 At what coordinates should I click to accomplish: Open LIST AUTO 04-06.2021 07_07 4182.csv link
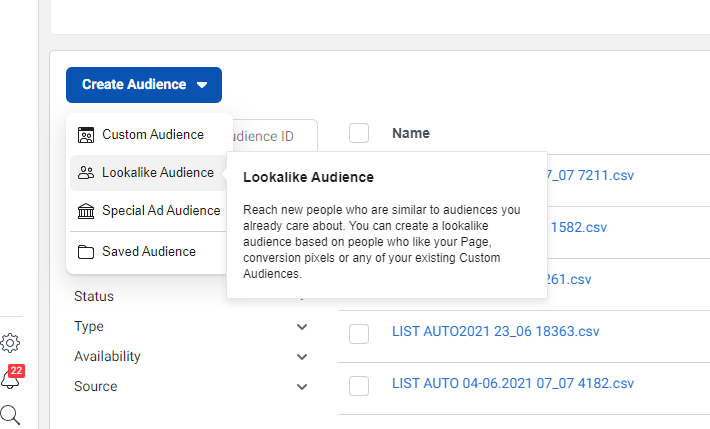512,383
